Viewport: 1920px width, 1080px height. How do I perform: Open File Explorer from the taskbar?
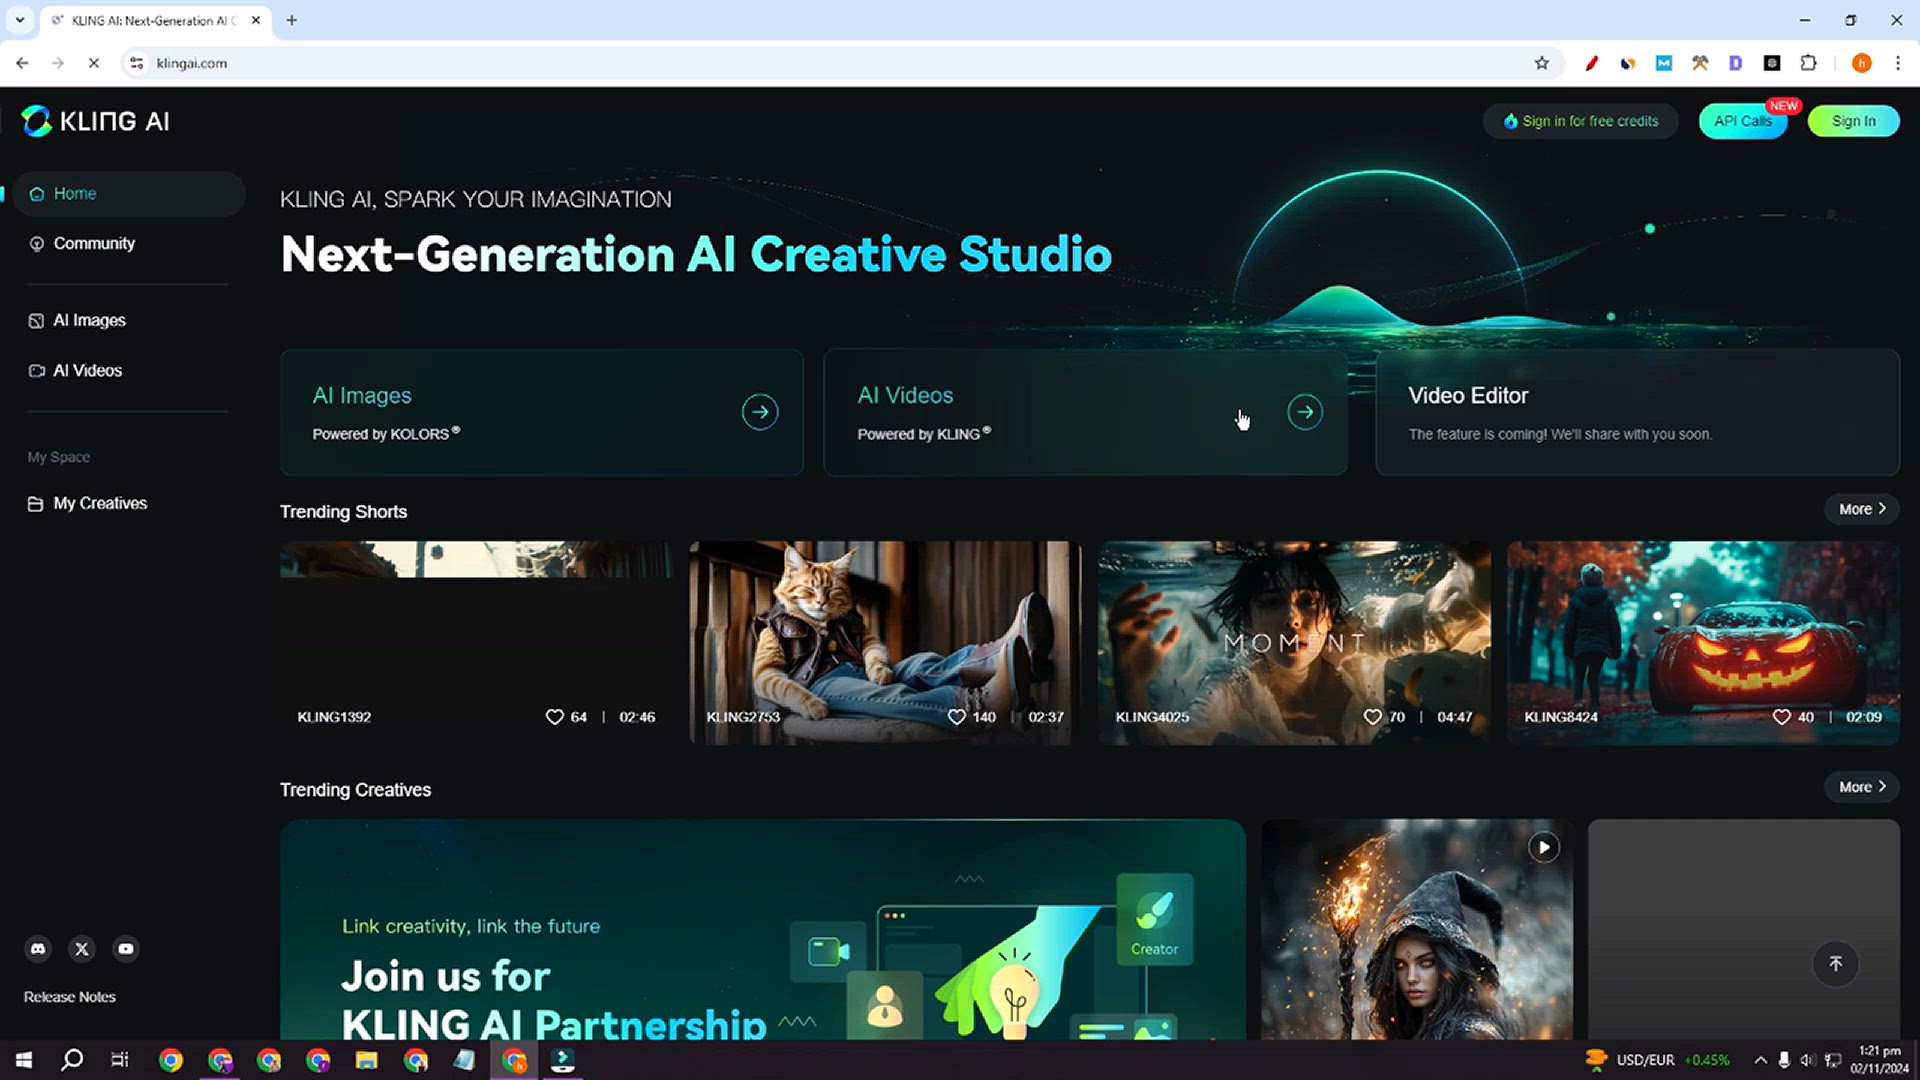click(366, 1060)
